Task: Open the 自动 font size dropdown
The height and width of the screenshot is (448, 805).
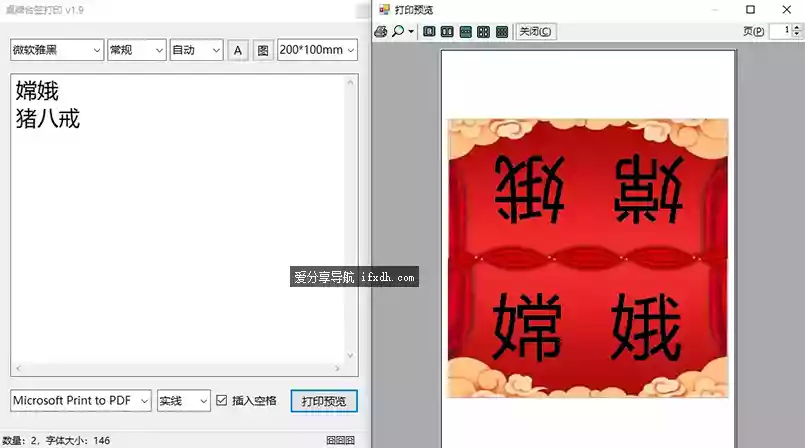Action: click(x=197, y=50)
